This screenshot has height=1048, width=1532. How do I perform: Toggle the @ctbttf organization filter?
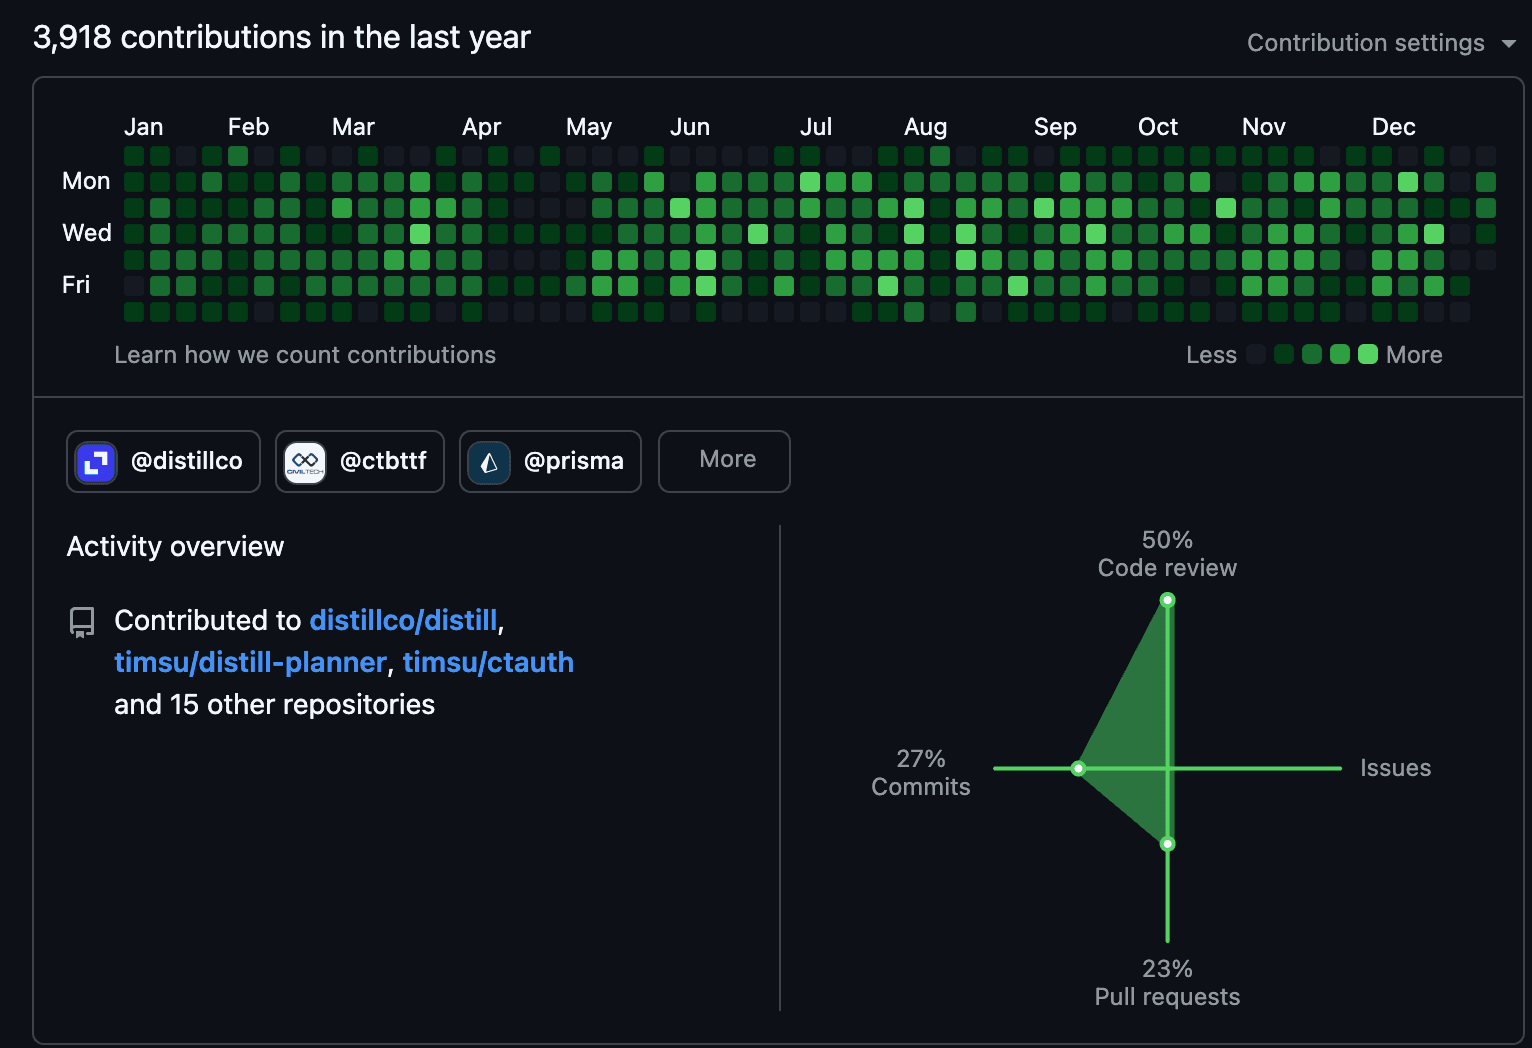[x=359, y=461]
